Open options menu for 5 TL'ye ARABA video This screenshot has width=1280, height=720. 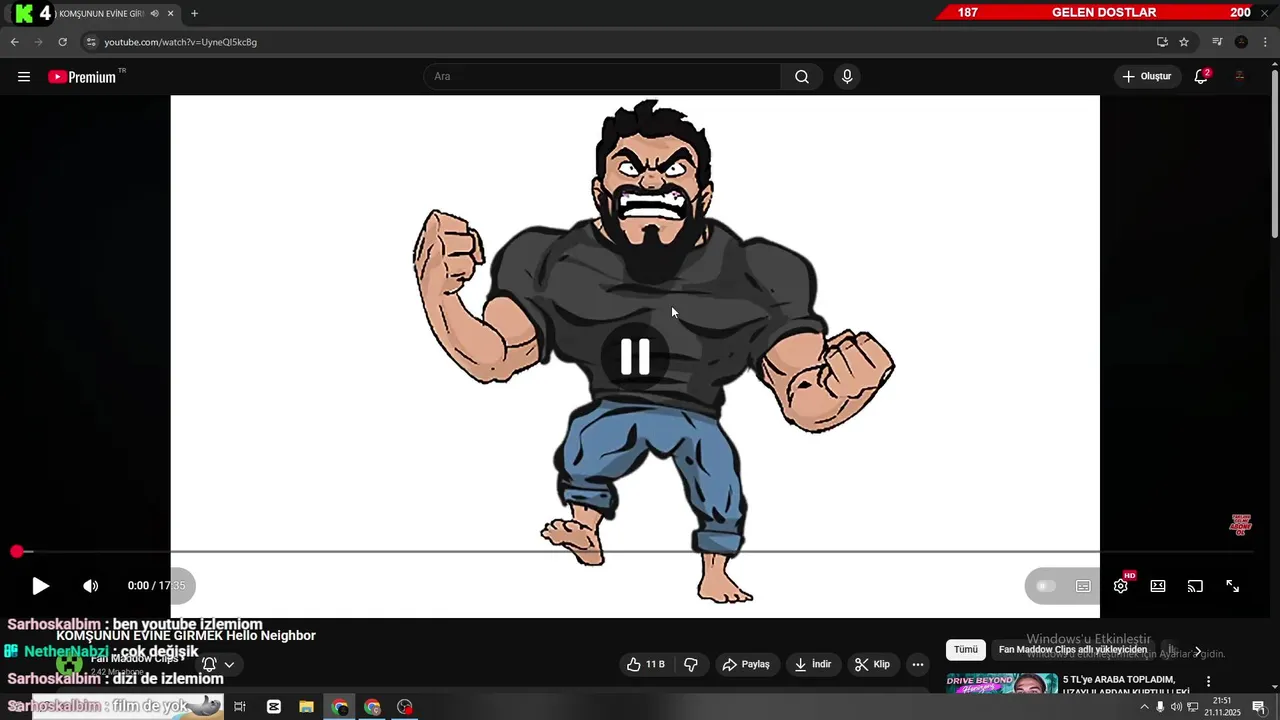coord(1209,681)
